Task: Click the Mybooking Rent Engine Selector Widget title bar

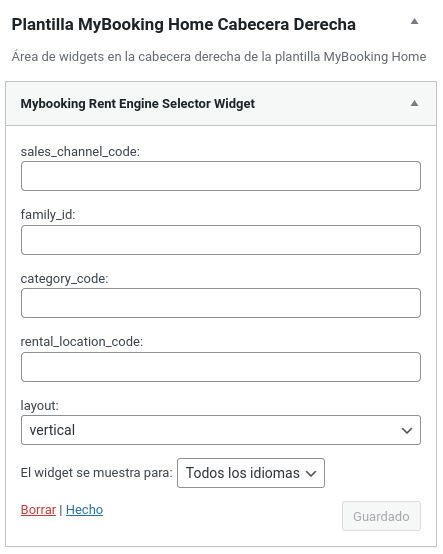Action: (x=221, y=104)
